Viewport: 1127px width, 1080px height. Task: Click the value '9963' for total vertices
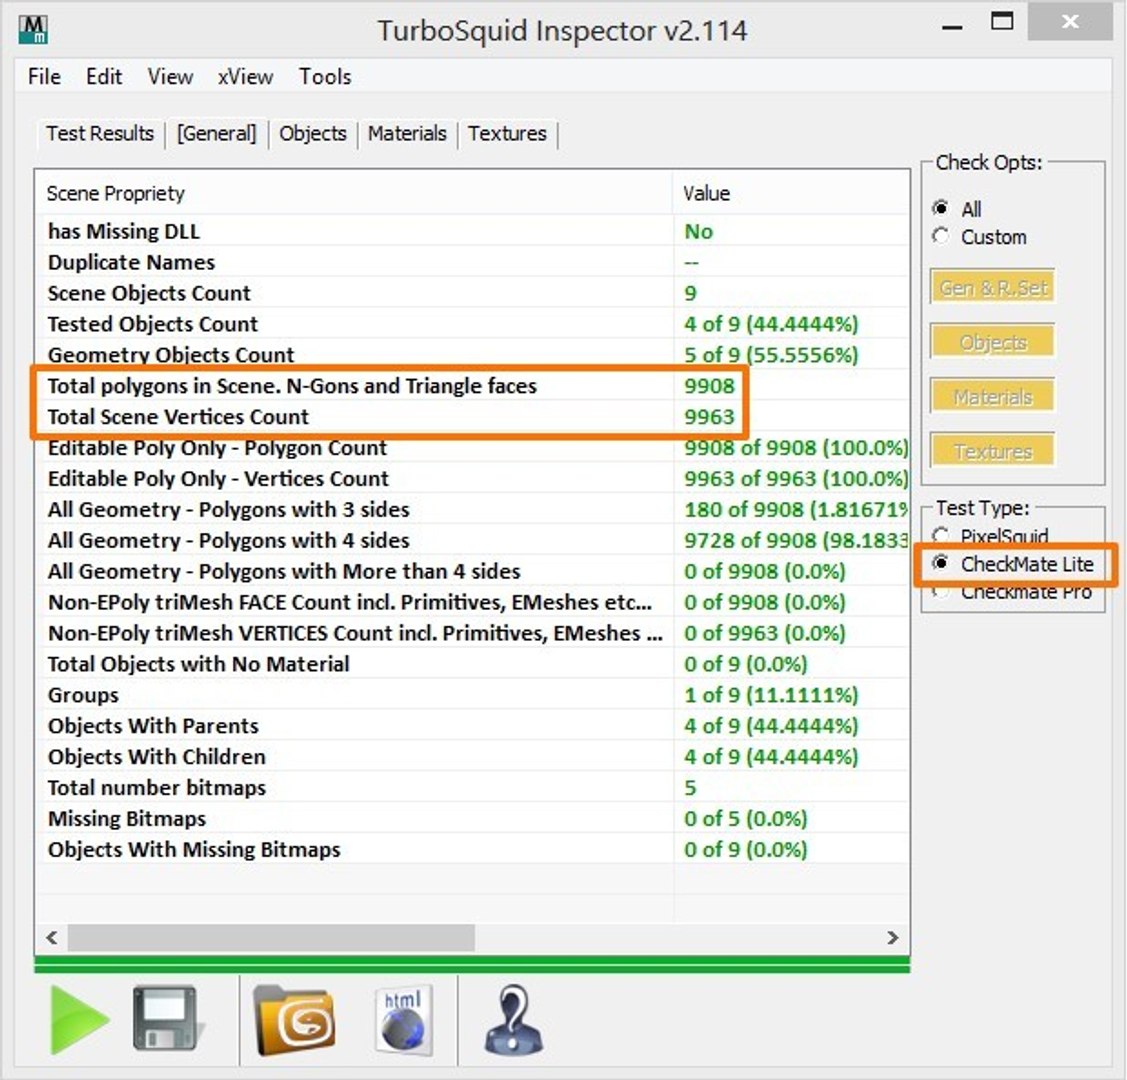pos(709,417)
